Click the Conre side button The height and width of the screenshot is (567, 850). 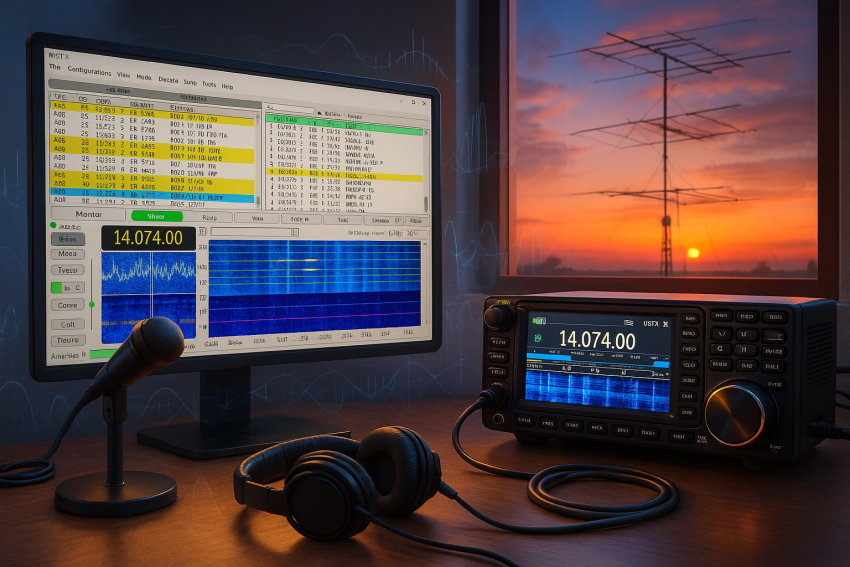[68, 305]
